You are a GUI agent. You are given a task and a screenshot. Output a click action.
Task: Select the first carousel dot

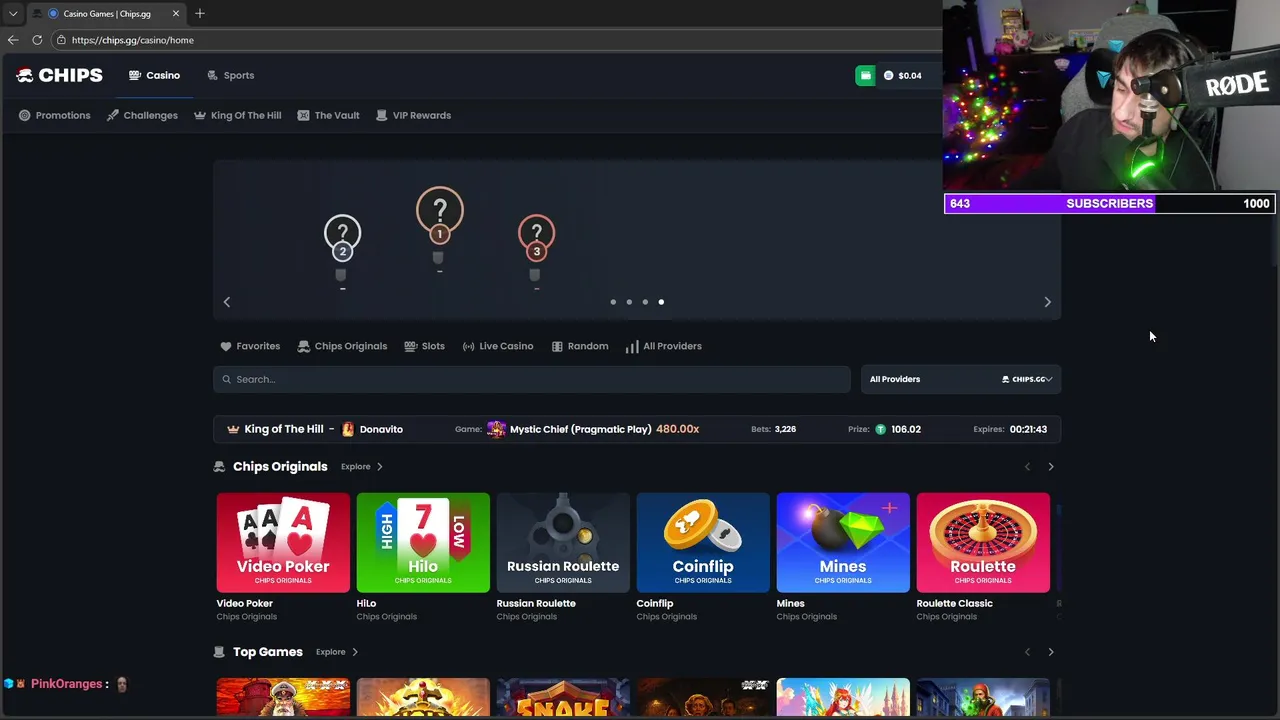613,302
